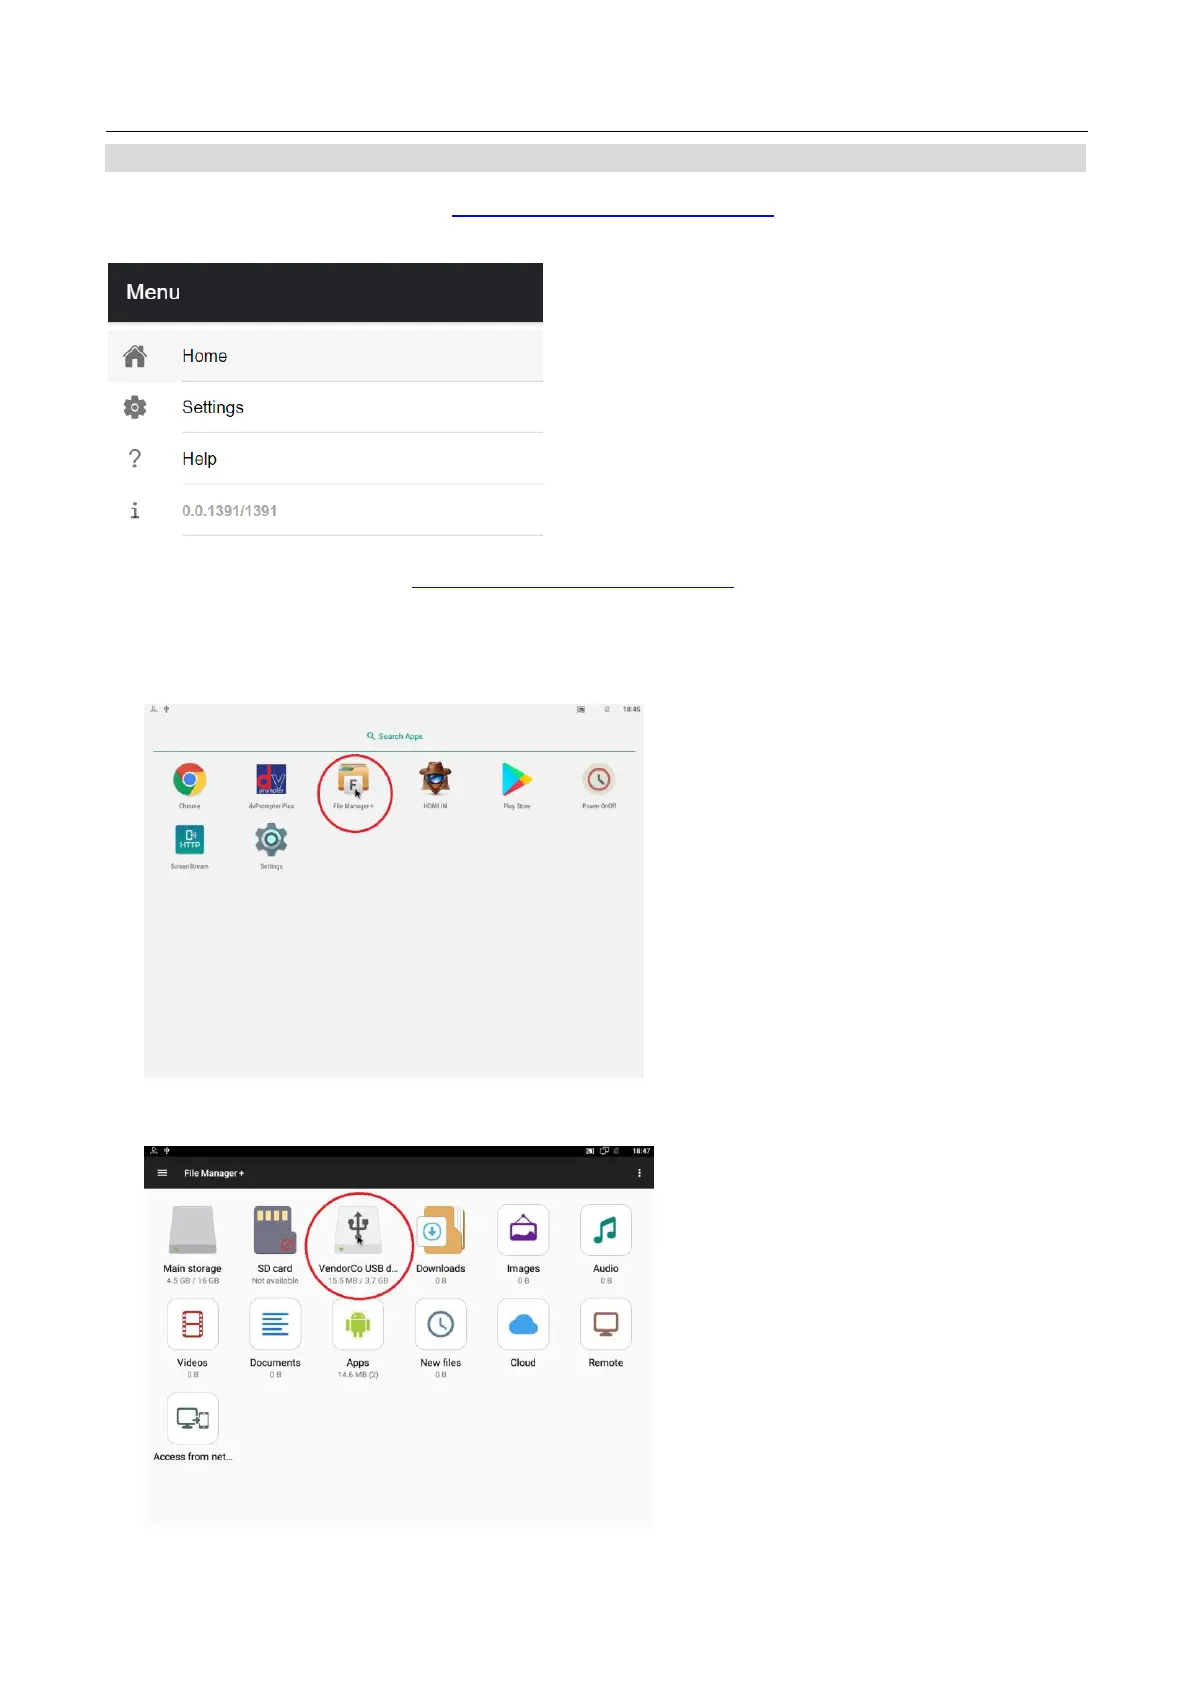This screenshot has height=1684, width=1191.
Task: Select Settings in the Menu list
Action: click(x=325, y=407)
